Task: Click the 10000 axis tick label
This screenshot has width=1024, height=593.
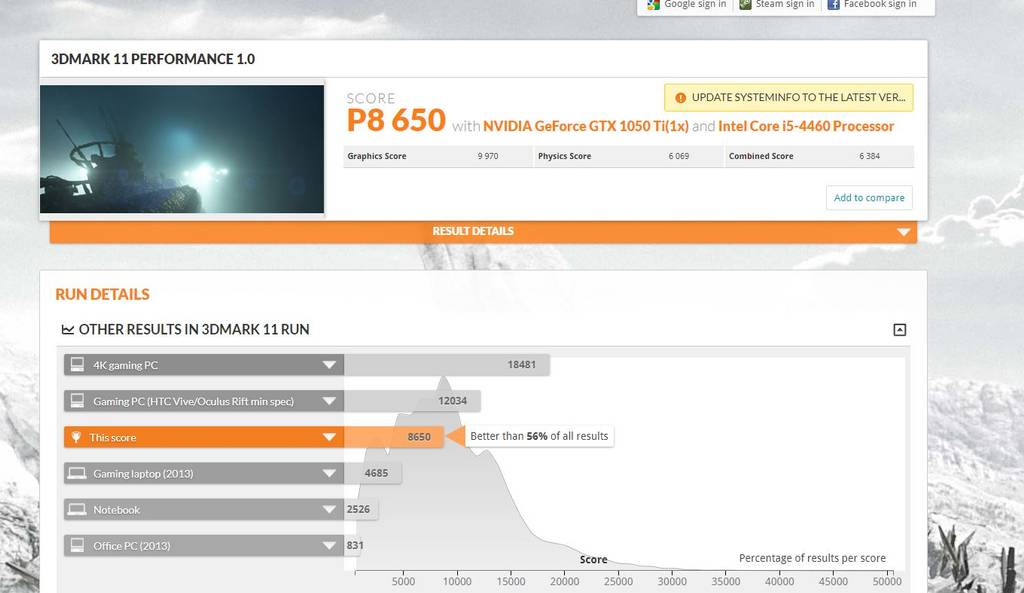Action: click(x=456, y=581)
